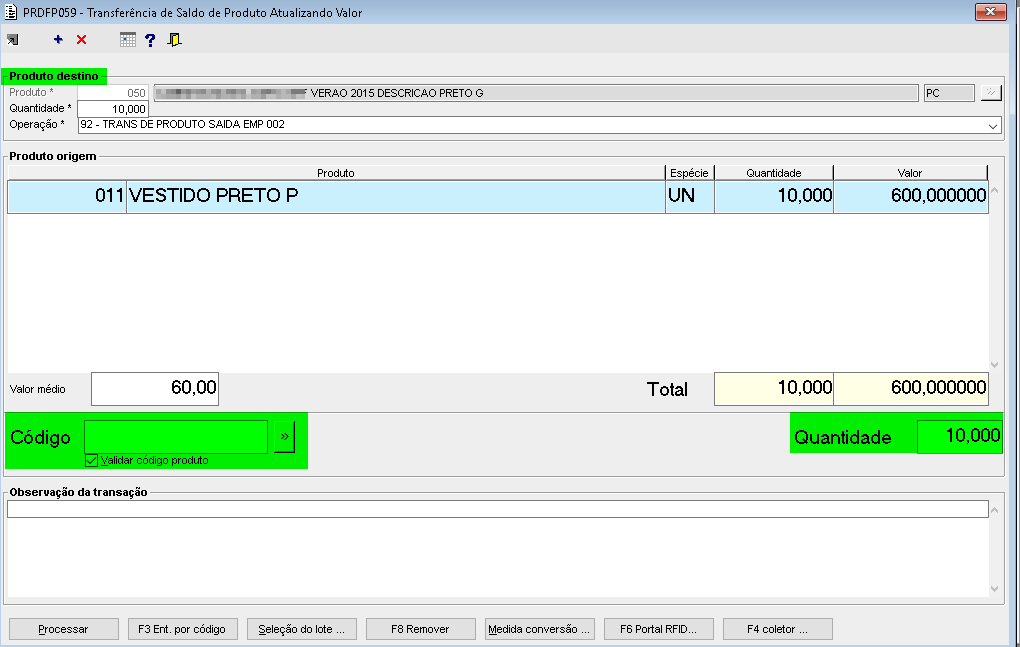Click the Quantidade field in Produto destino

tap(113, 109)
